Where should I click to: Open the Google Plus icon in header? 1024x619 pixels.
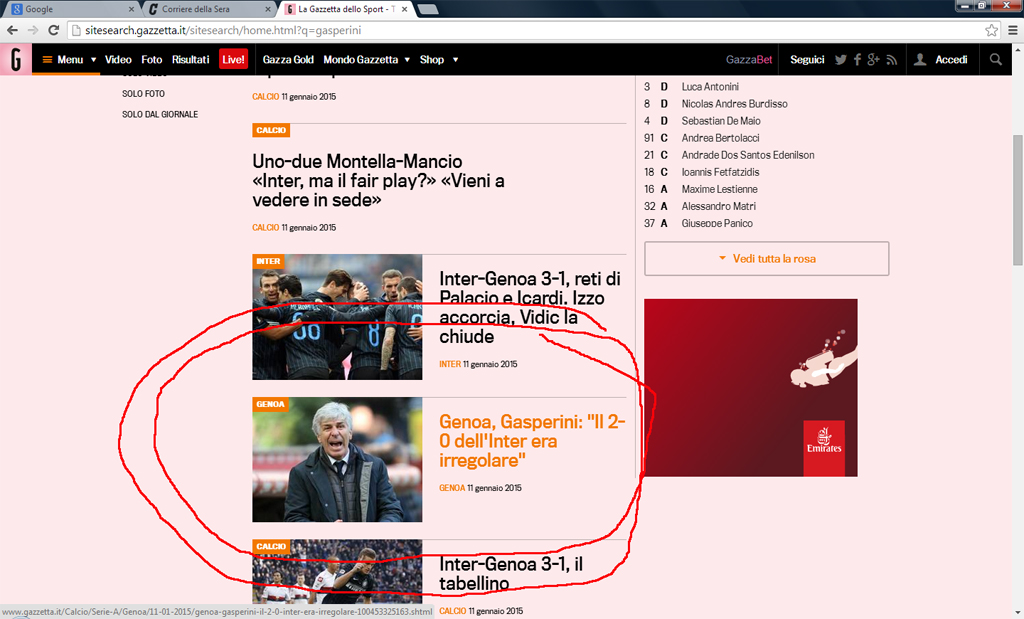click(x=874, y=59)
